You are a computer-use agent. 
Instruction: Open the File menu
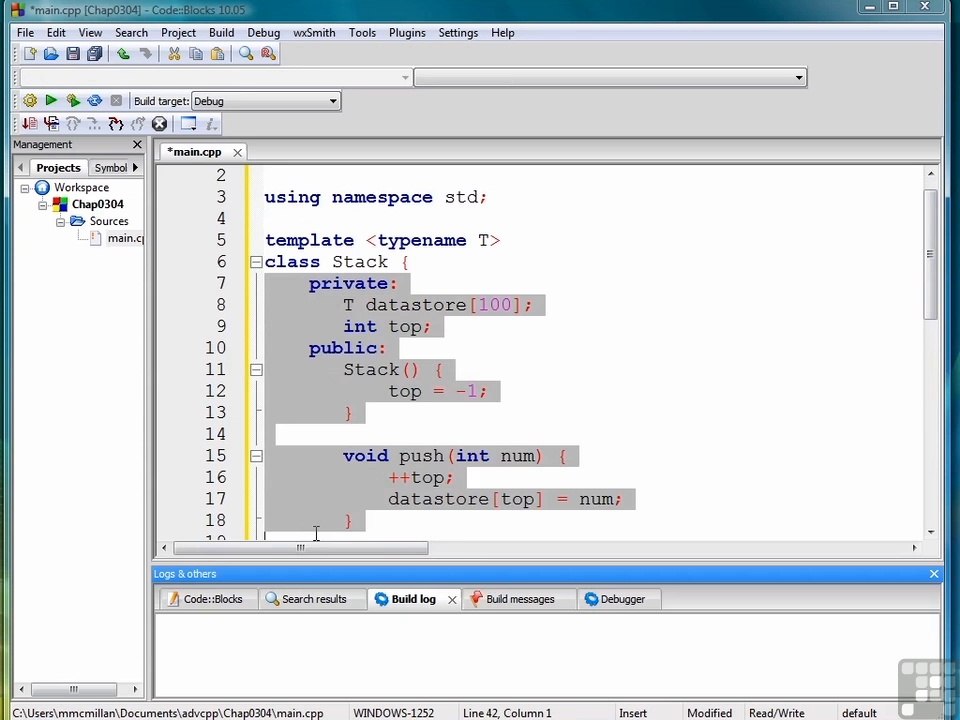click(25, 32)
